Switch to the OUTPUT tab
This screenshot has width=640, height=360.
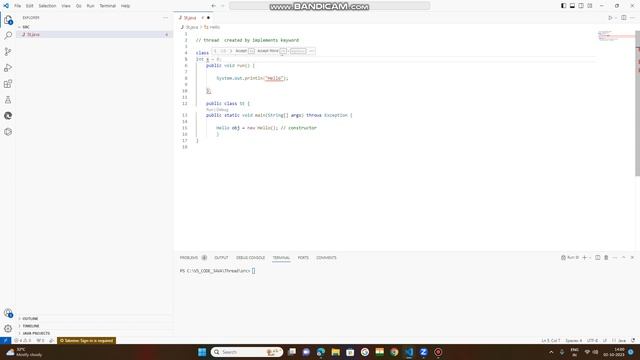pos(221,258)
